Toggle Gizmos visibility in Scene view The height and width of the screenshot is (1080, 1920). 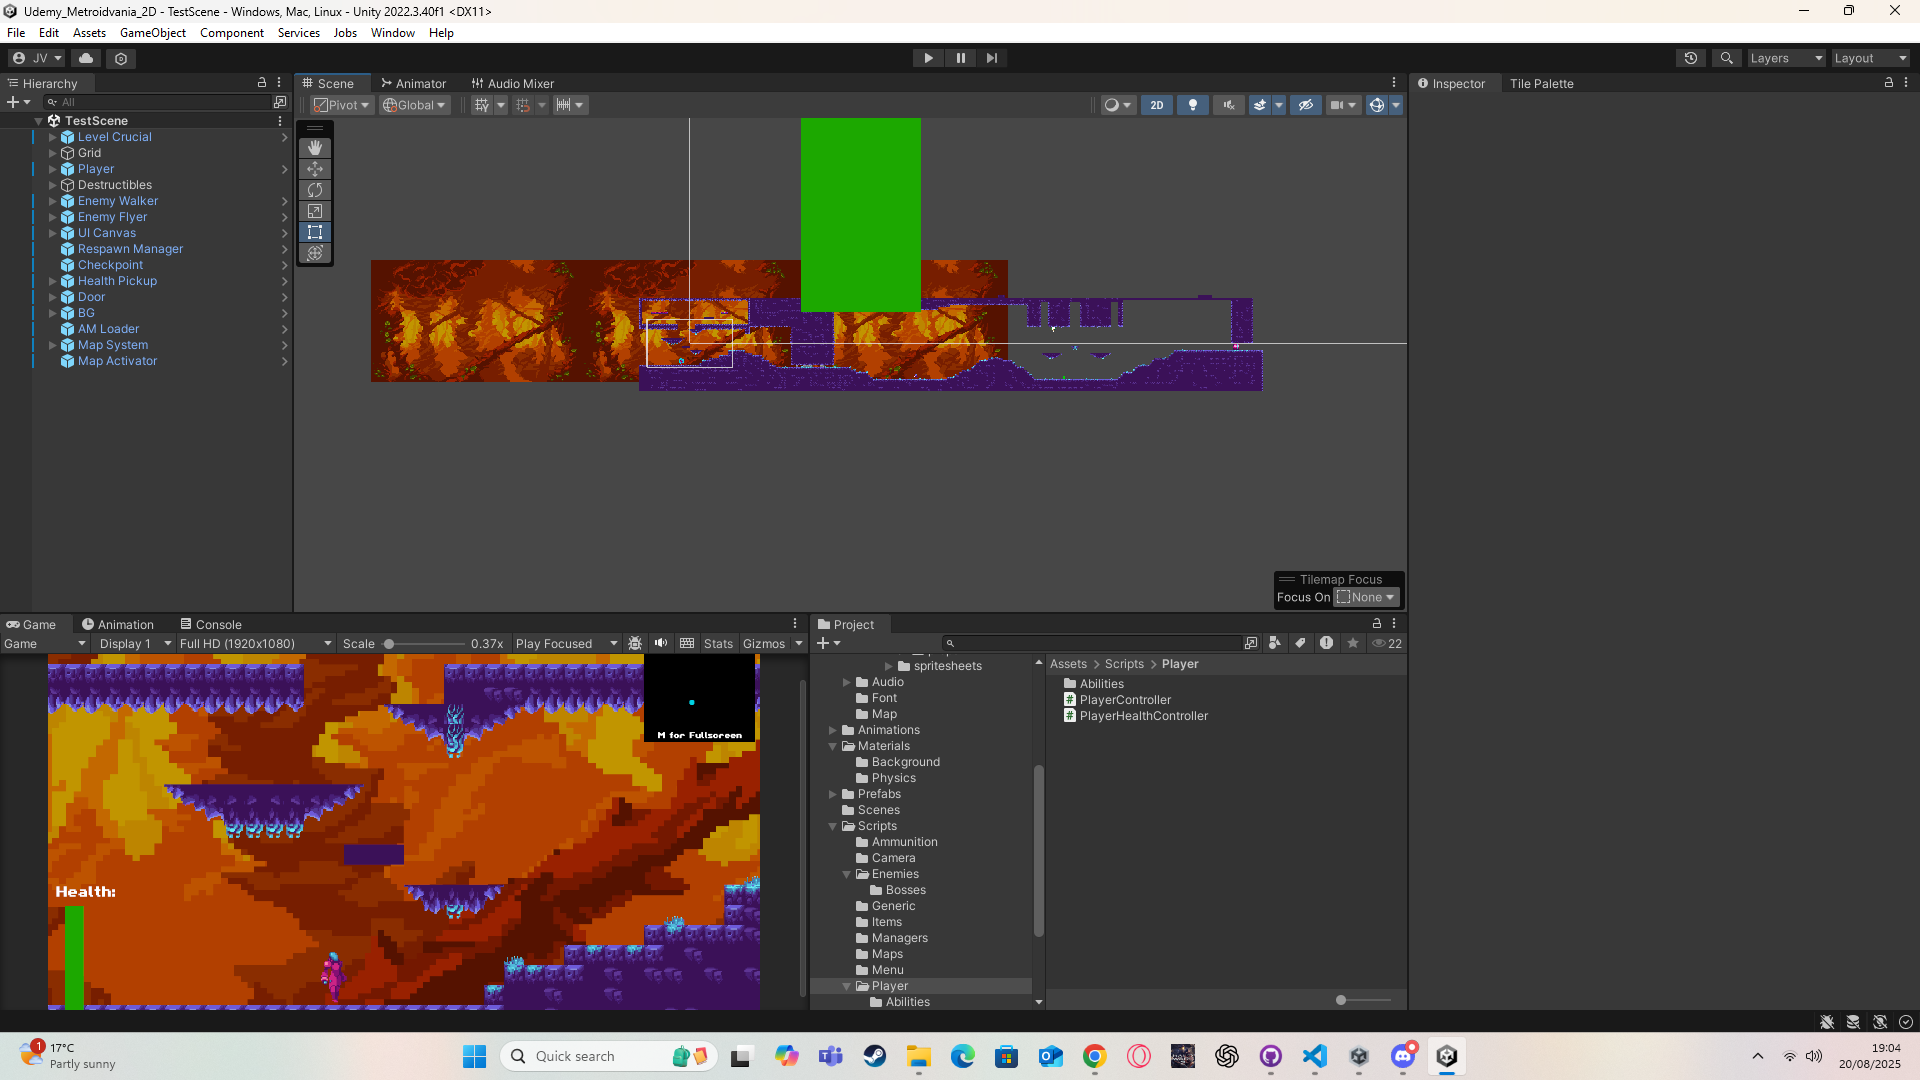click(1377, 105)
